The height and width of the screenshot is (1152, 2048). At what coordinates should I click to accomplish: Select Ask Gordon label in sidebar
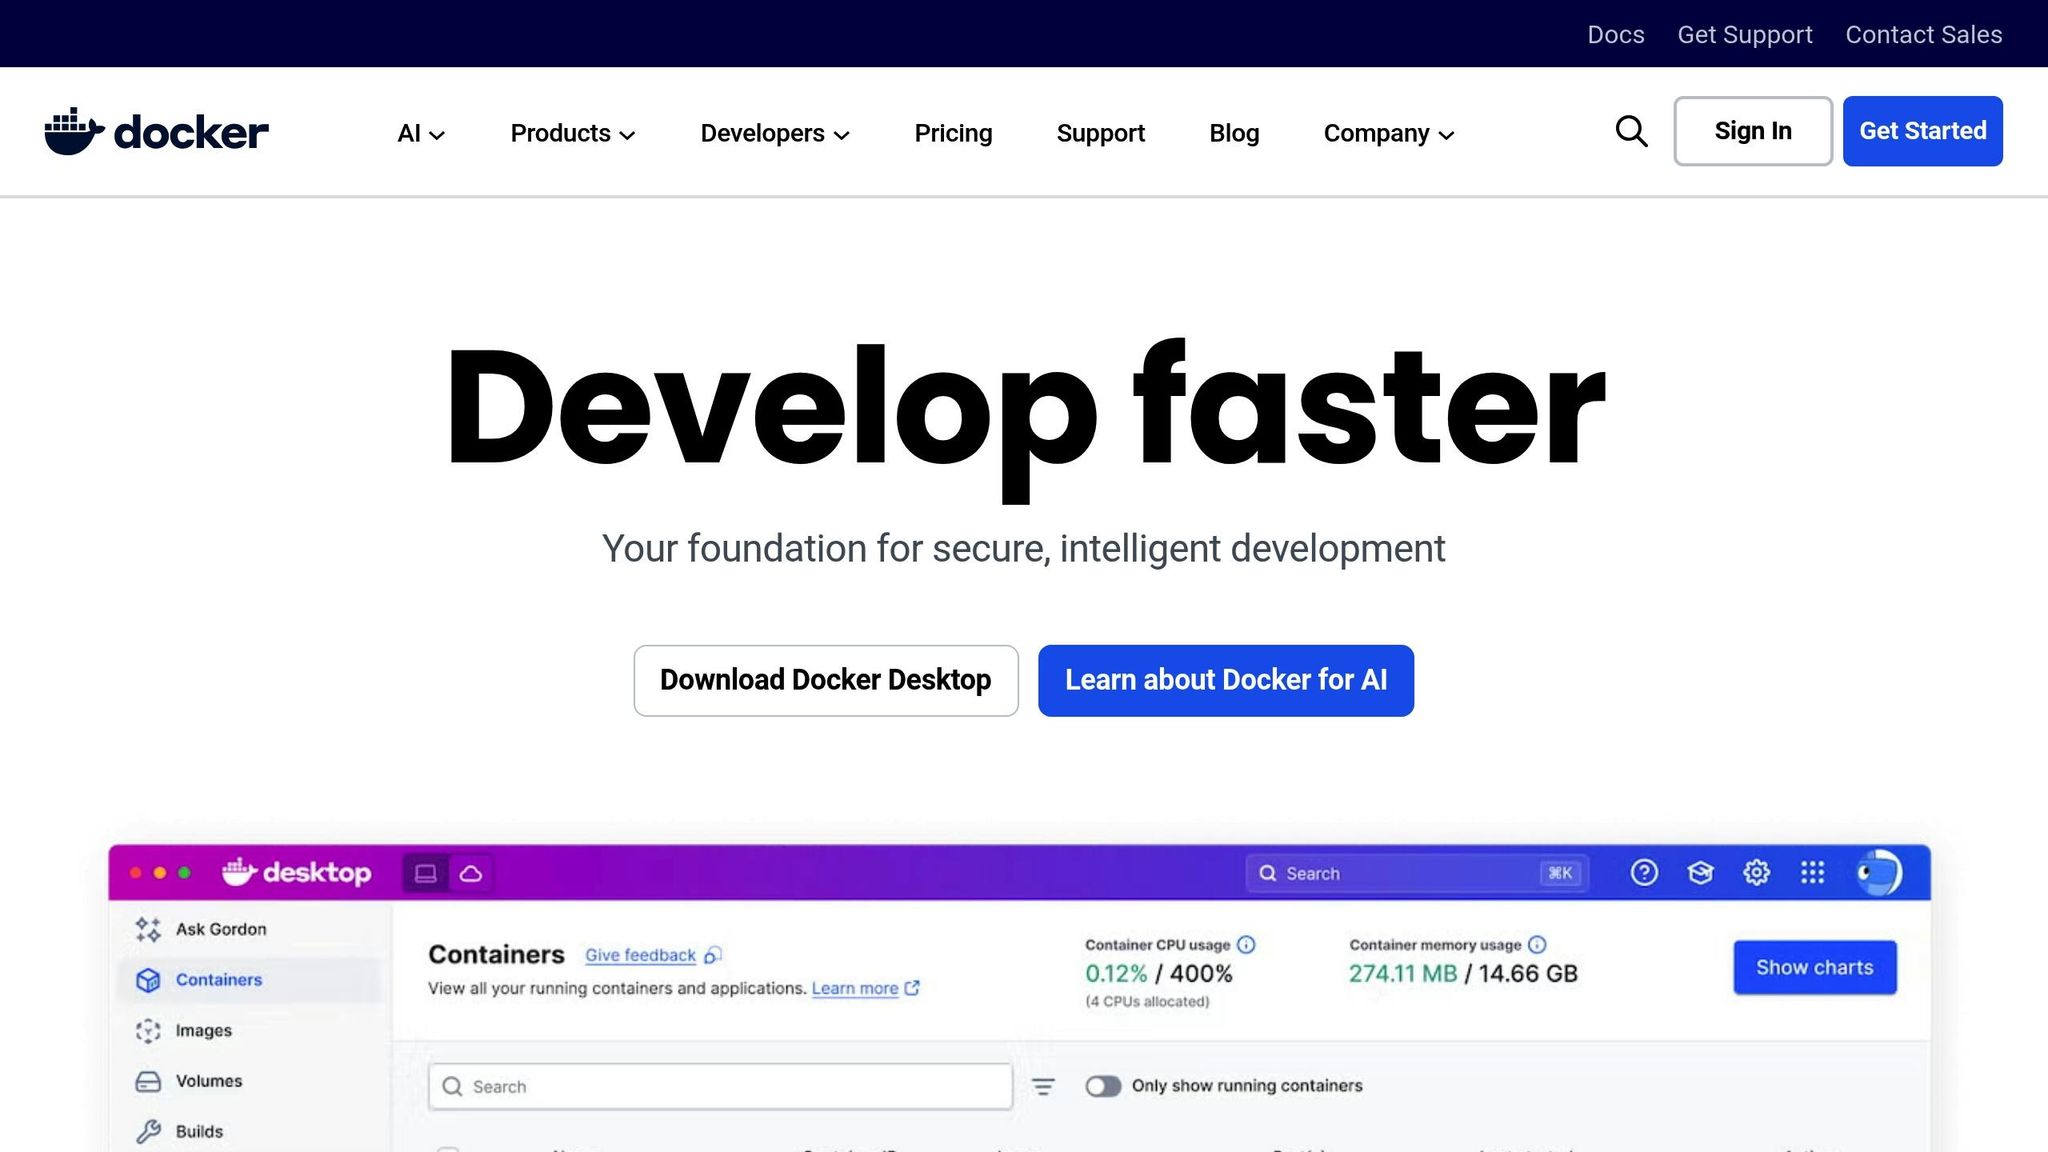point(221,929)
